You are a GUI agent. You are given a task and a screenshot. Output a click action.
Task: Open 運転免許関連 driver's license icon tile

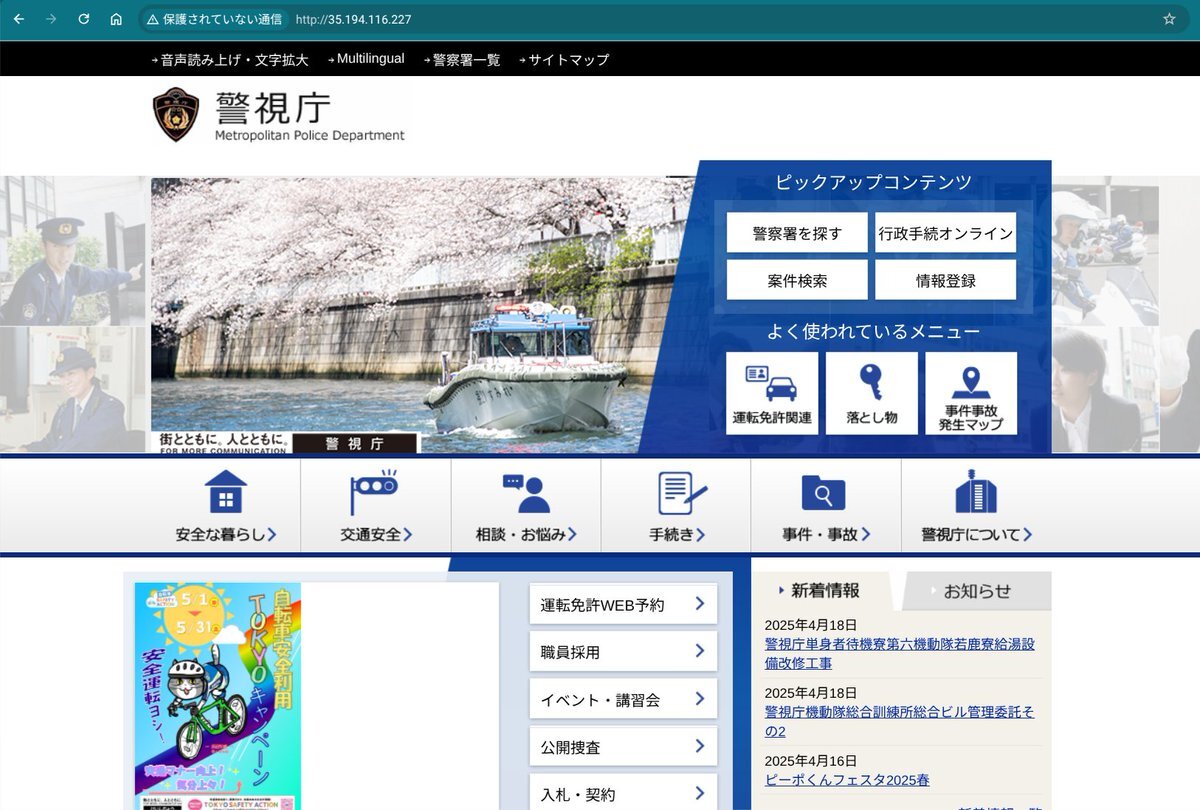(772, 393)
